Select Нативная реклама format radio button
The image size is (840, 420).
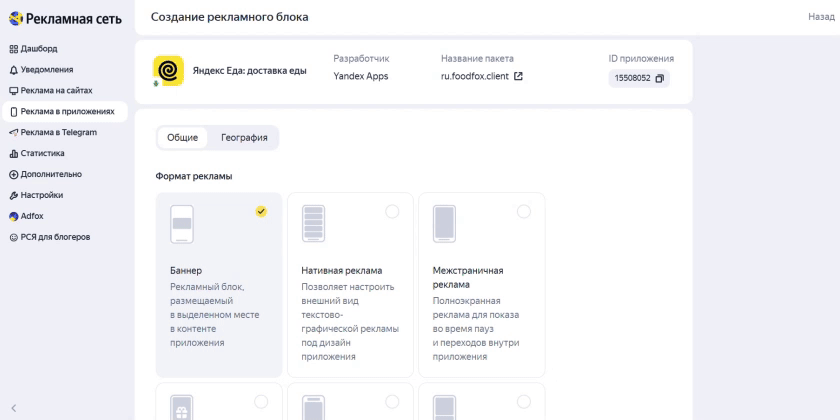tap(392, 211)
